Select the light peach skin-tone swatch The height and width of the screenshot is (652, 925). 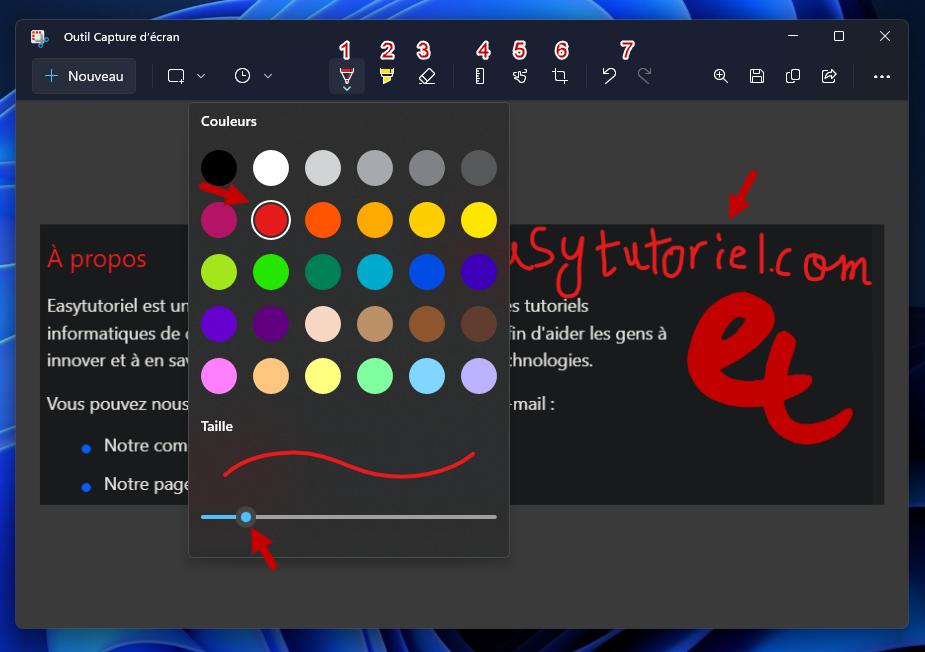click(323, 324)
